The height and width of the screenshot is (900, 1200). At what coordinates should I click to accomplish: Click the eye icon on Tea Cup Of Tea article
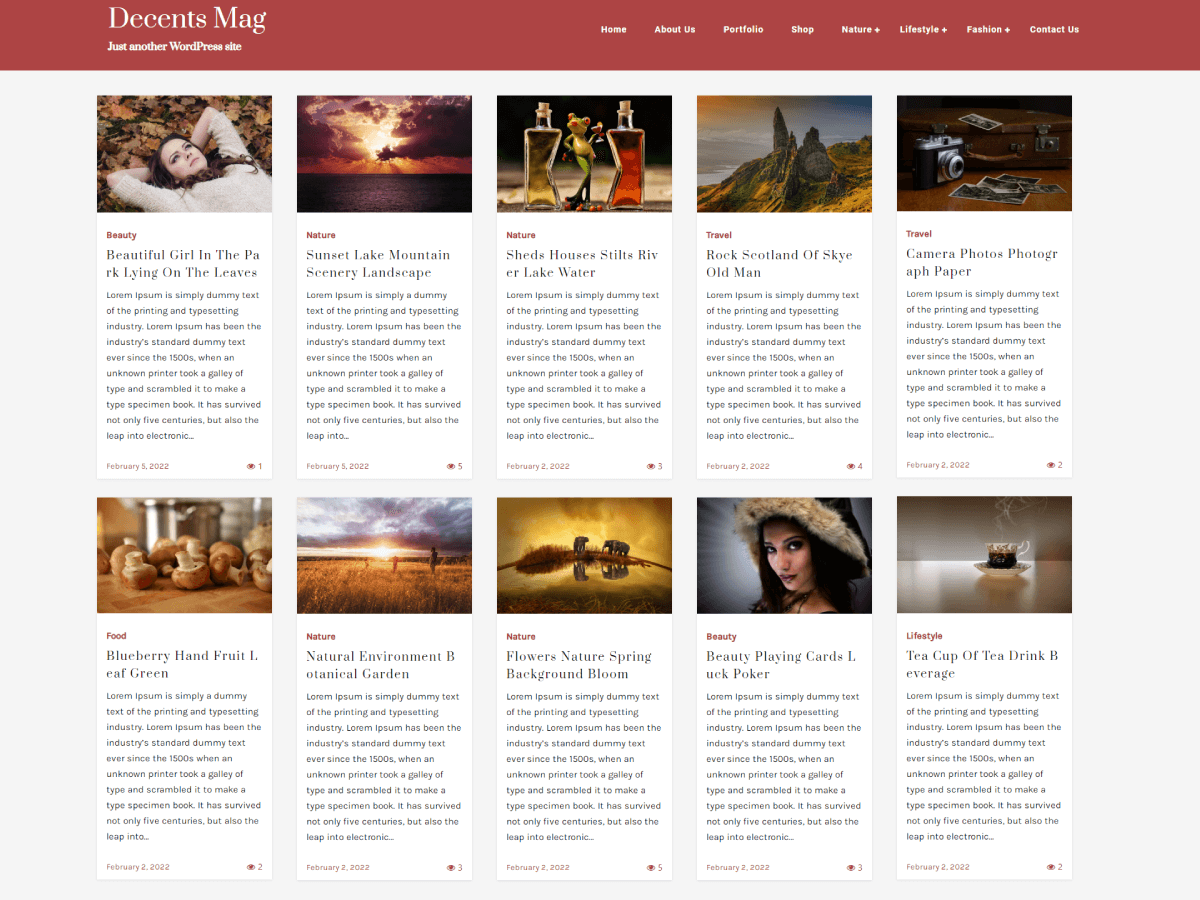[x=1051, y=866]
